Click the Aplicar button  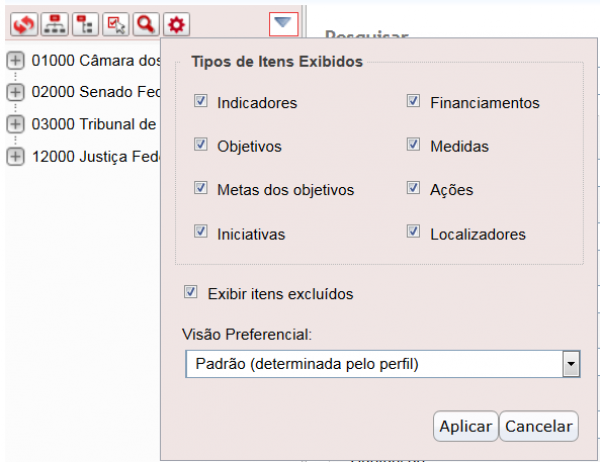pyautogui.click(x=466, y=426)
